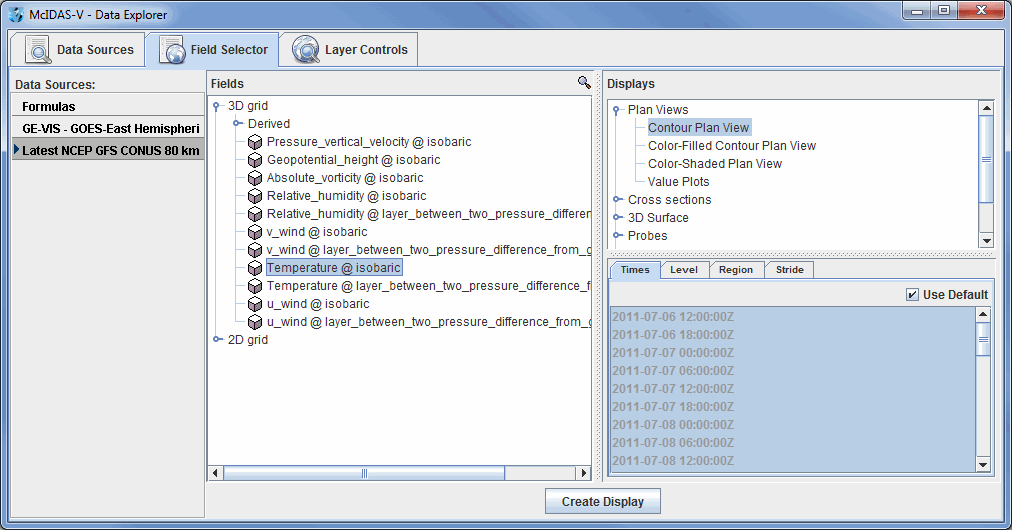
Task: Select Absolute_vorticity @ isobaric field
Action: tap(345, 178)
